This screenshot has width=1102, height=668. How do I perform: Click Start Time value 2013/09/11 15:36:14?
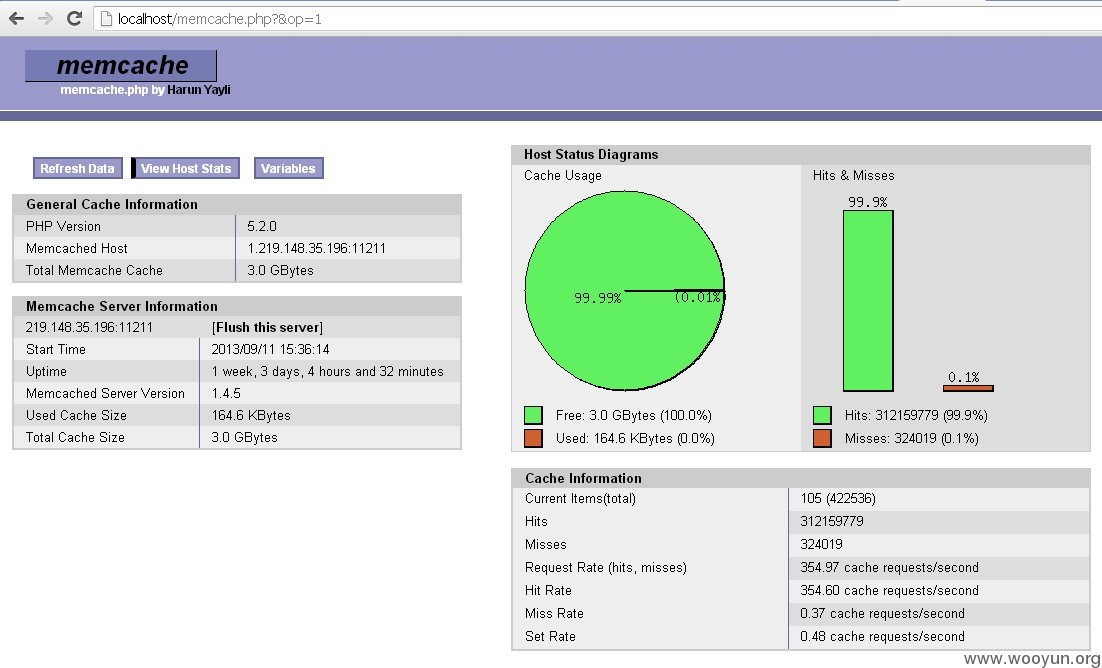271,349
